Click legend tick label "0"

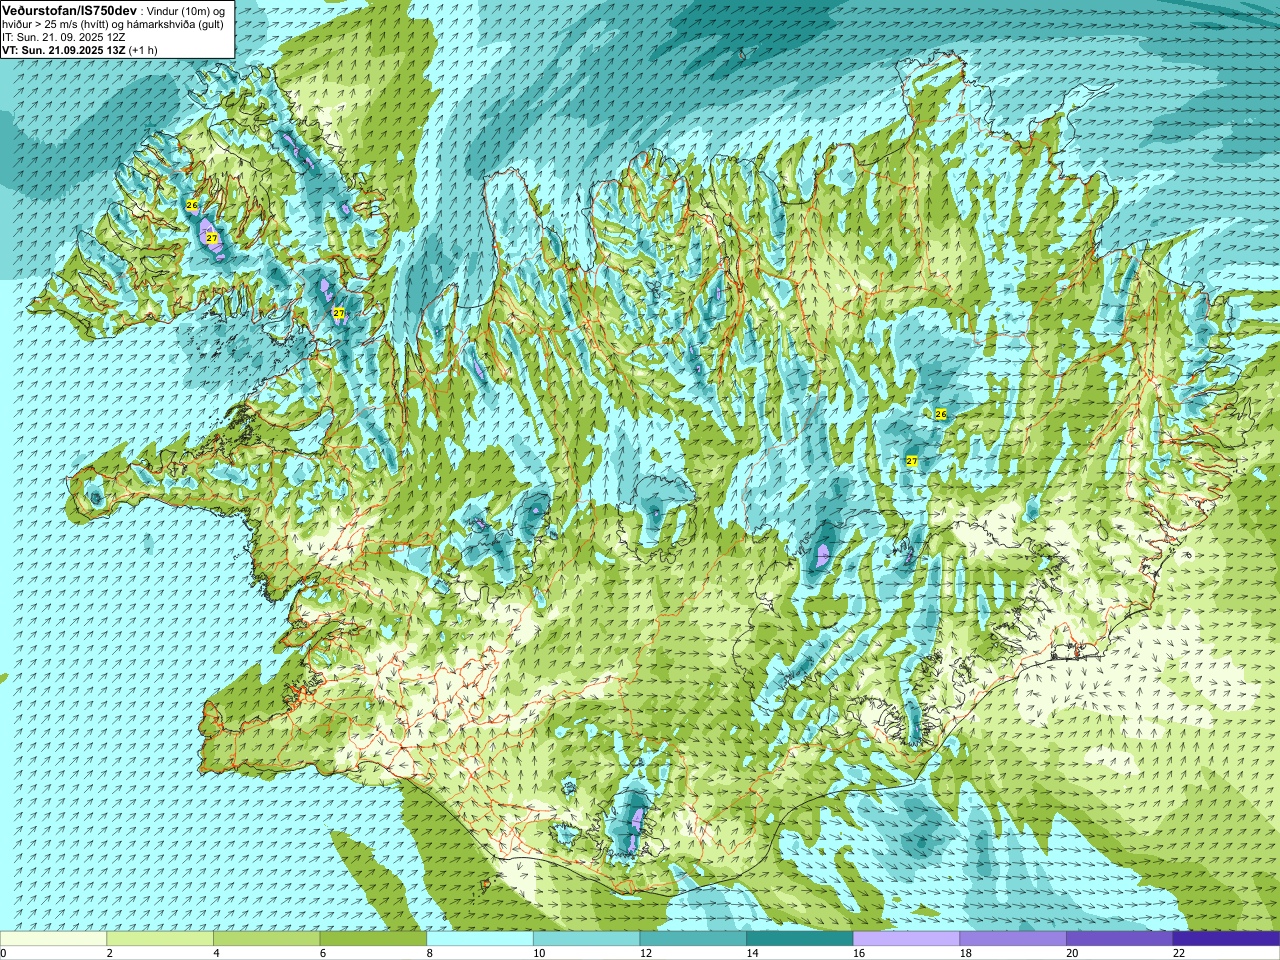pyautogui.click(x=3, y=953)
